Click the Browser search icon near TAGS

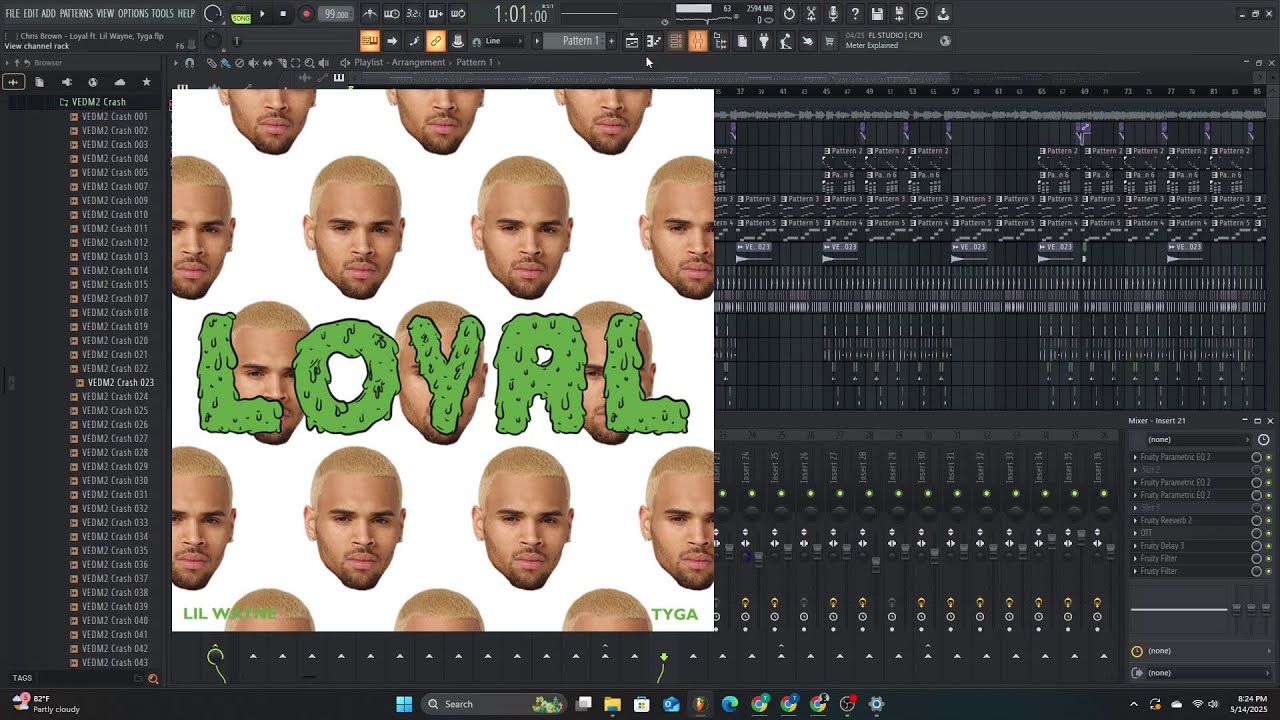pos(153,679)
